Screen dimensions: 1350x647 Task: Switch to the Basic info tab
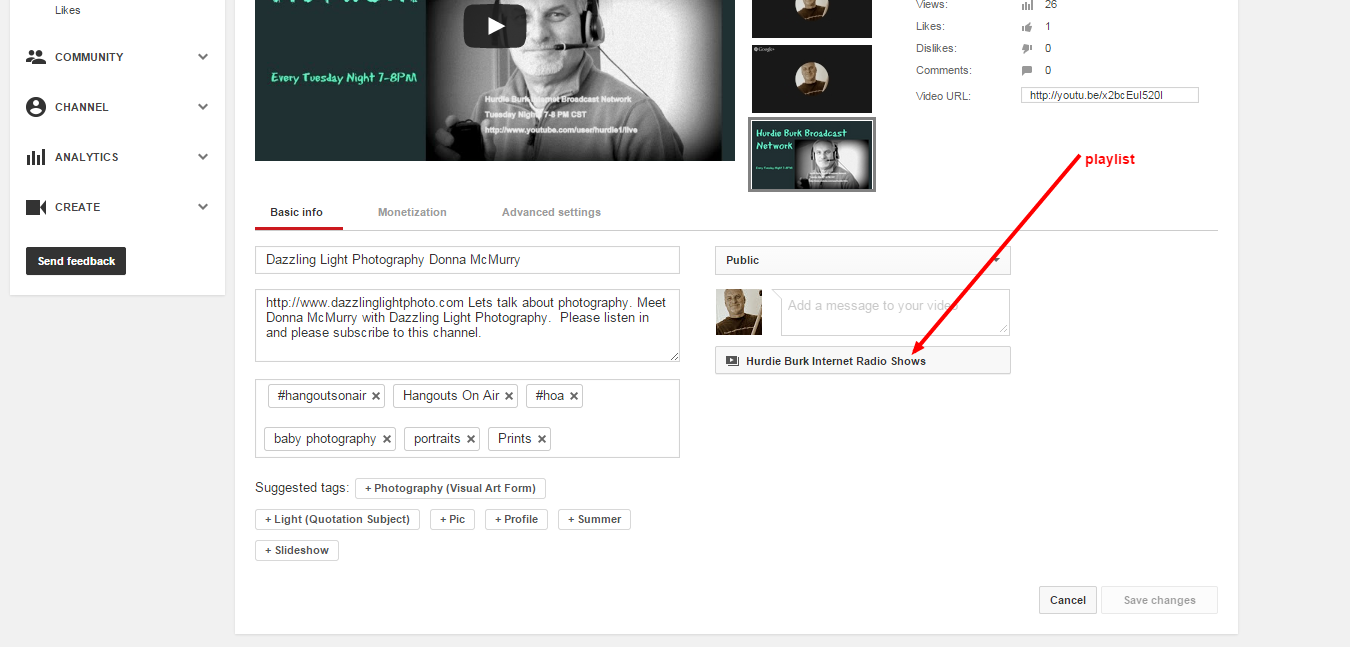[297, 212]
